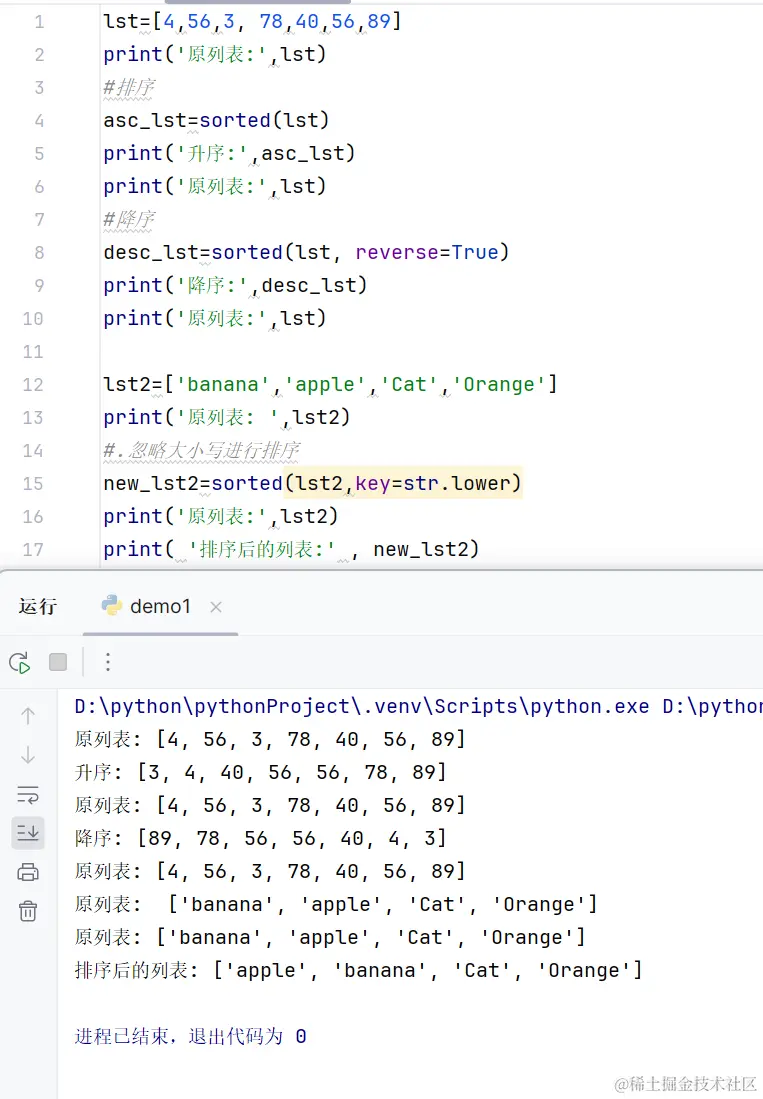Viewport: 763px width, 1099px height.
Task: Click the comment '#排序' on line 3
Action: tap(129, 88)
